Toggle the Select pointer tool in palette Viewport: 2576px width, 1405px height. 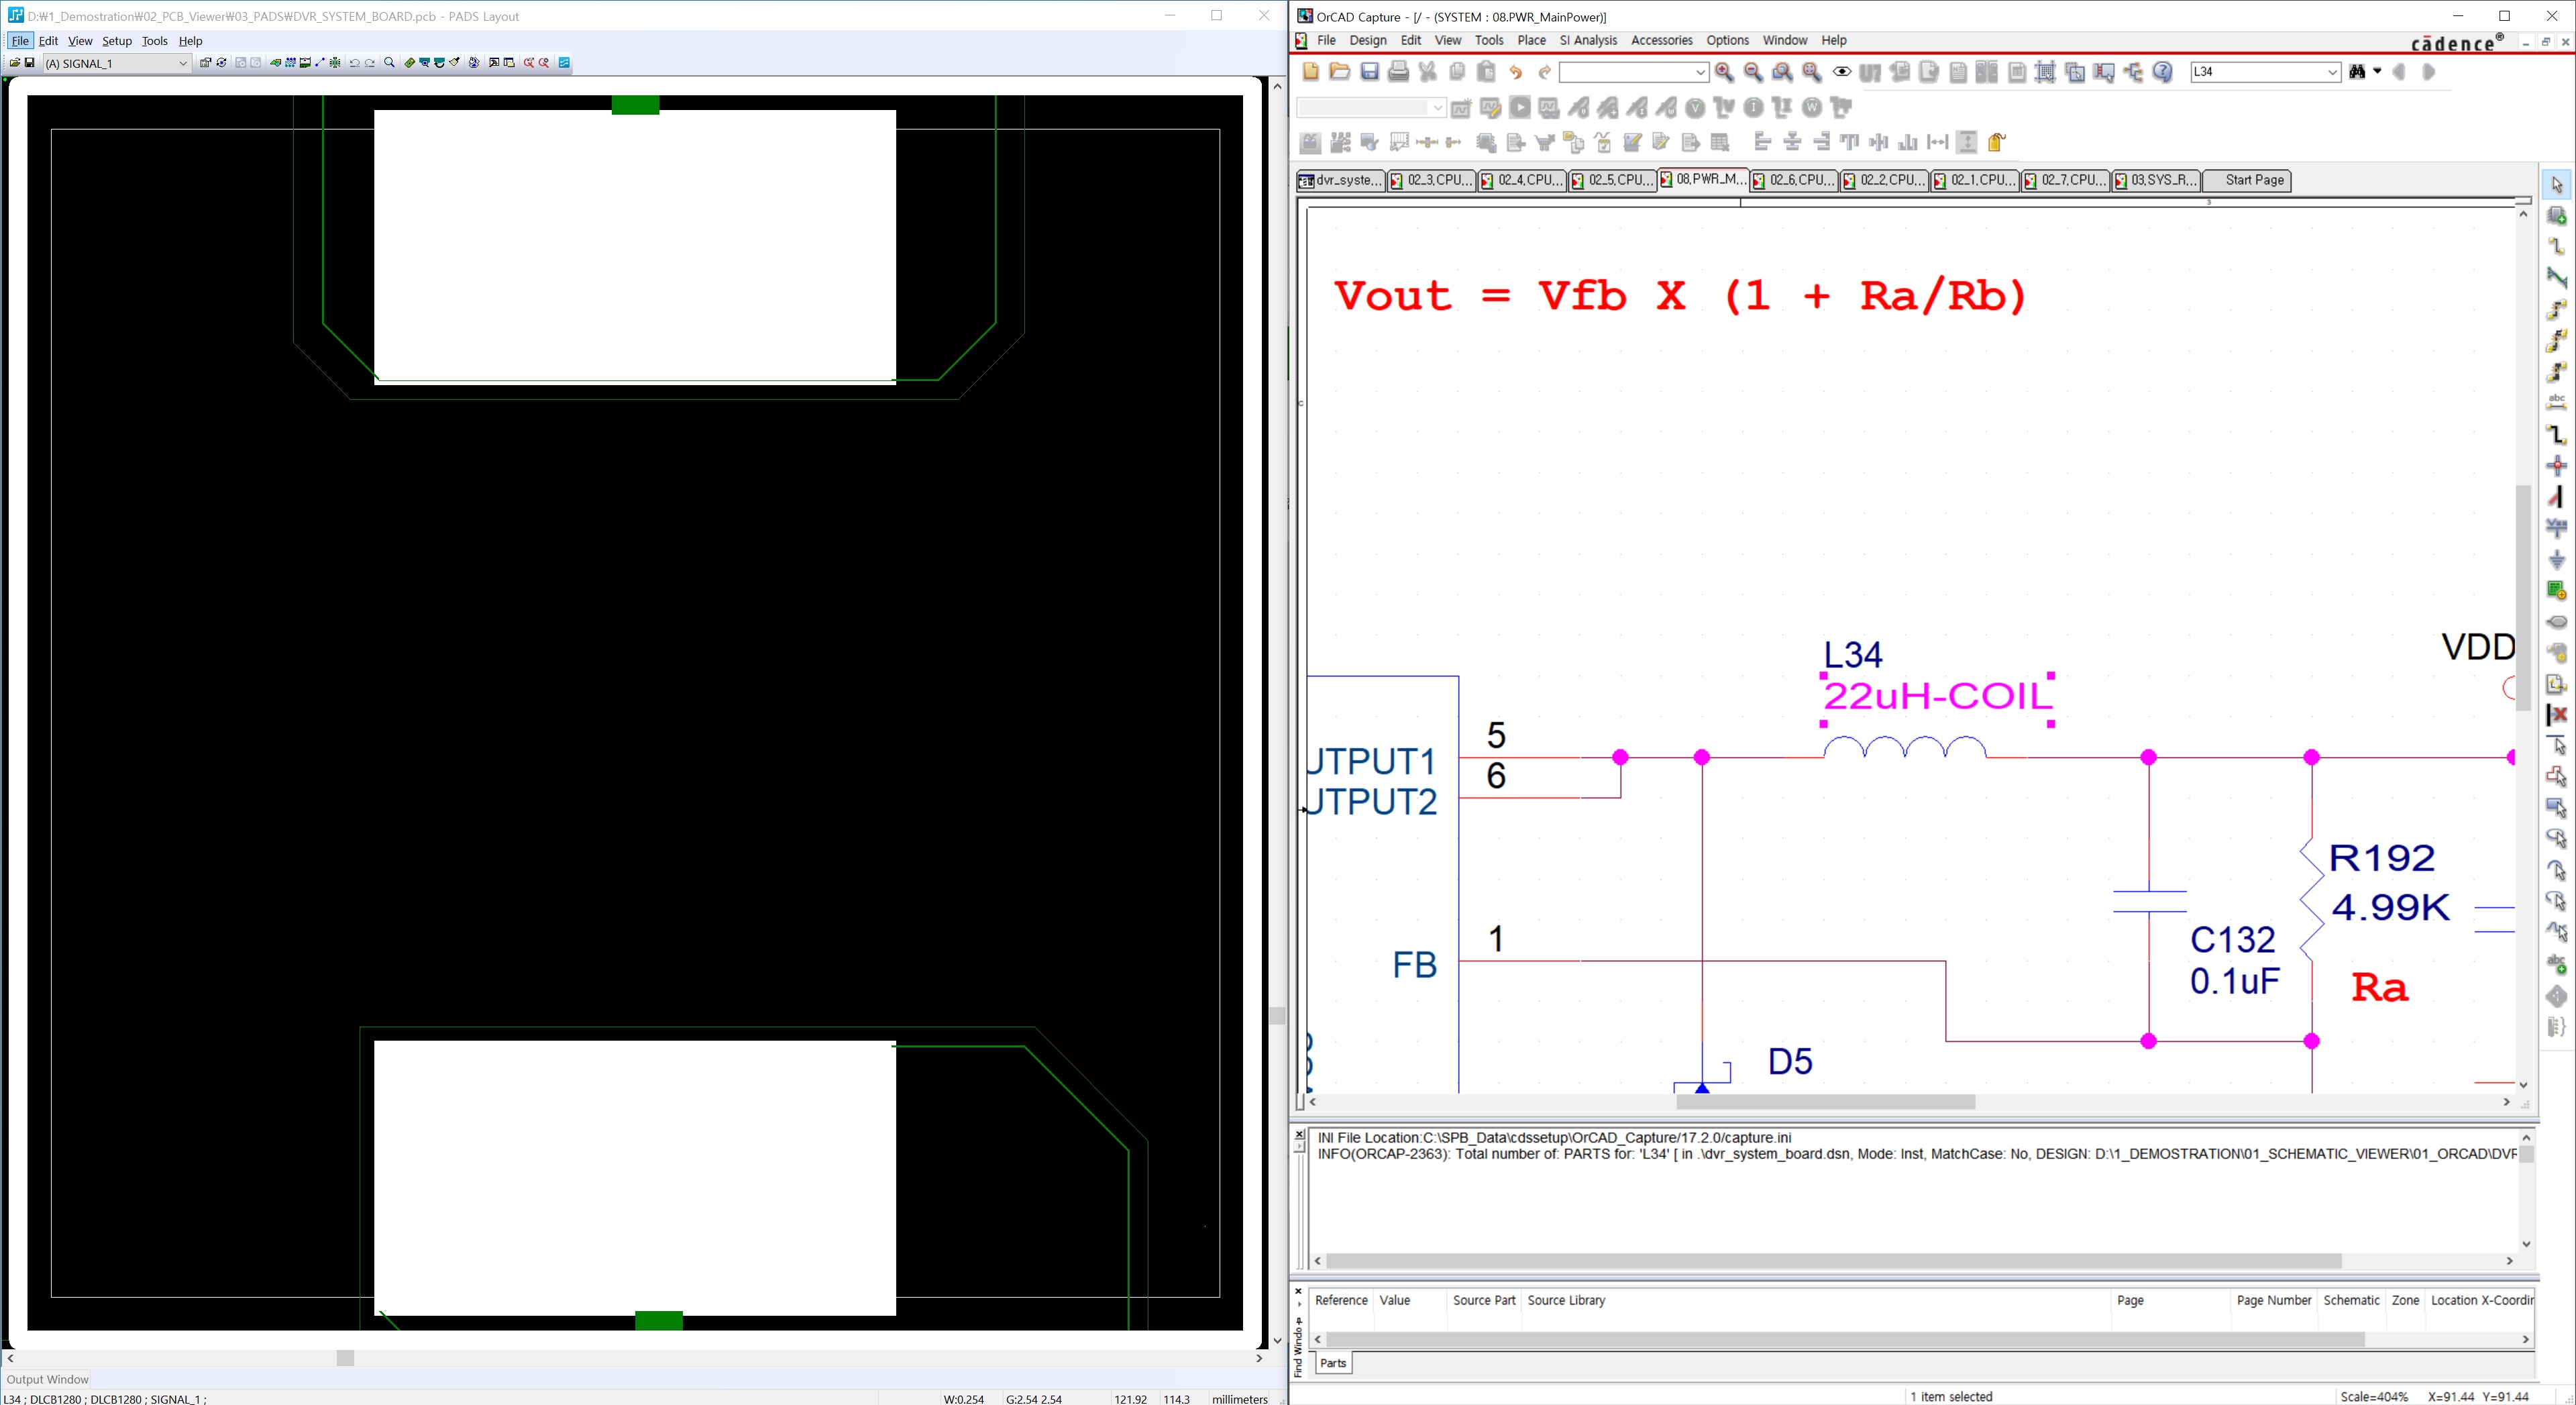click(x=2557, y=184)
